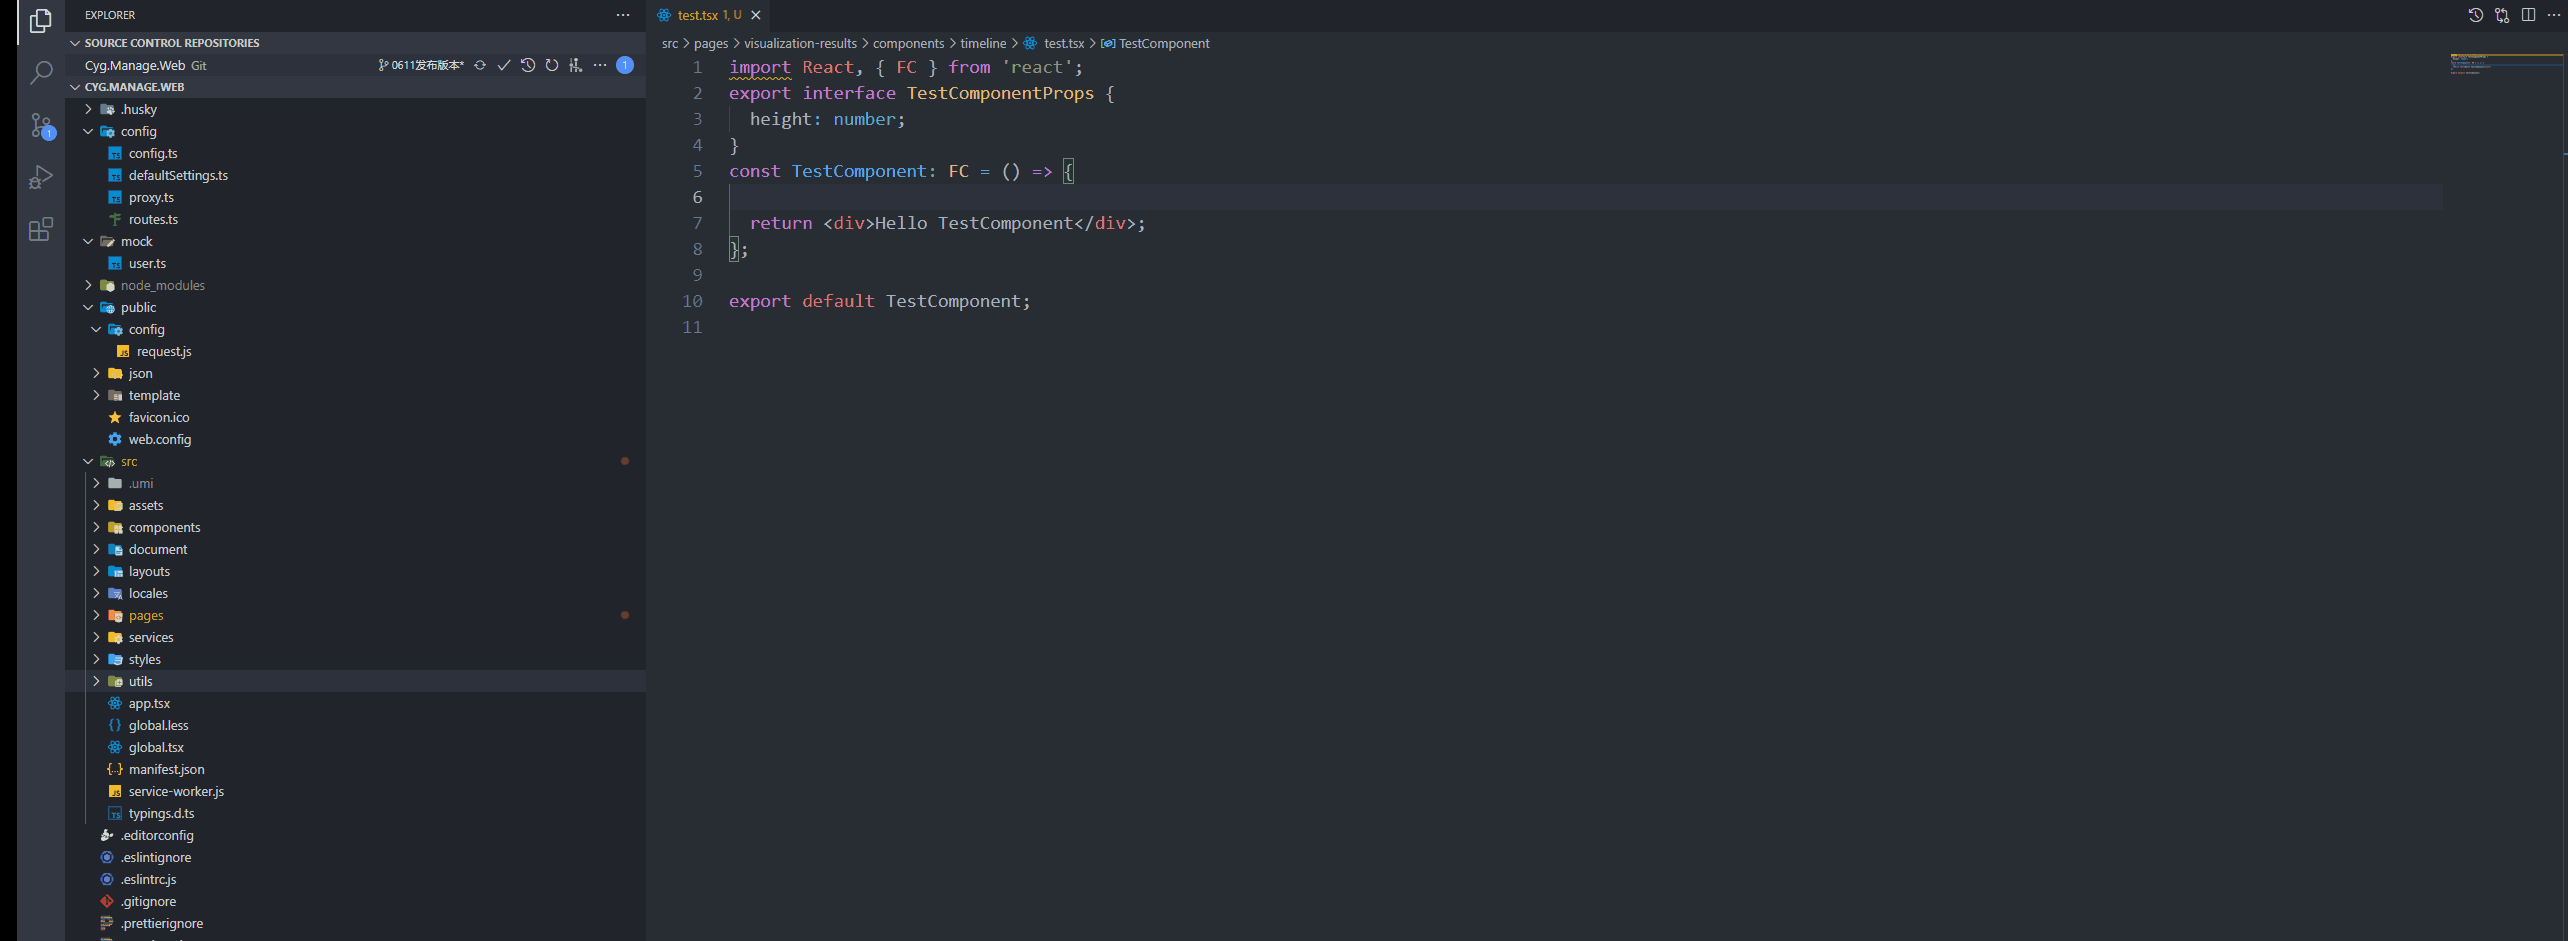Open request.js file
The image size is (2568, 941).
pos(164,351)
